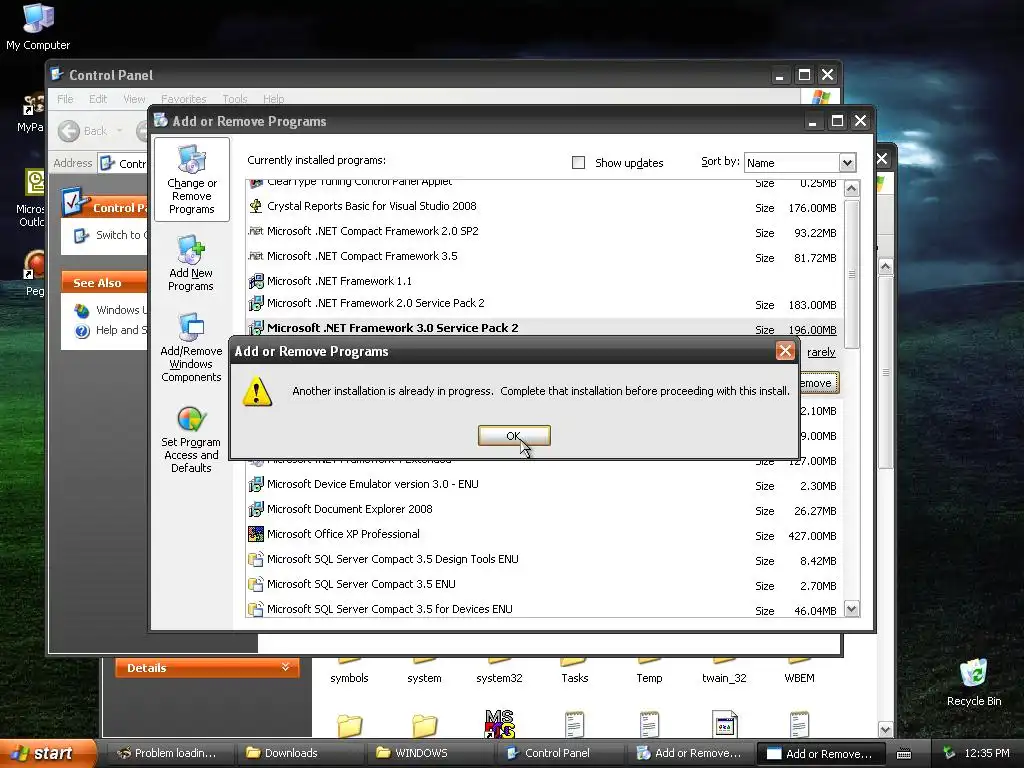Screen dimensions: 1024x768
Task: Open the Sort by Name dropdown
Action: pos(846,163)
